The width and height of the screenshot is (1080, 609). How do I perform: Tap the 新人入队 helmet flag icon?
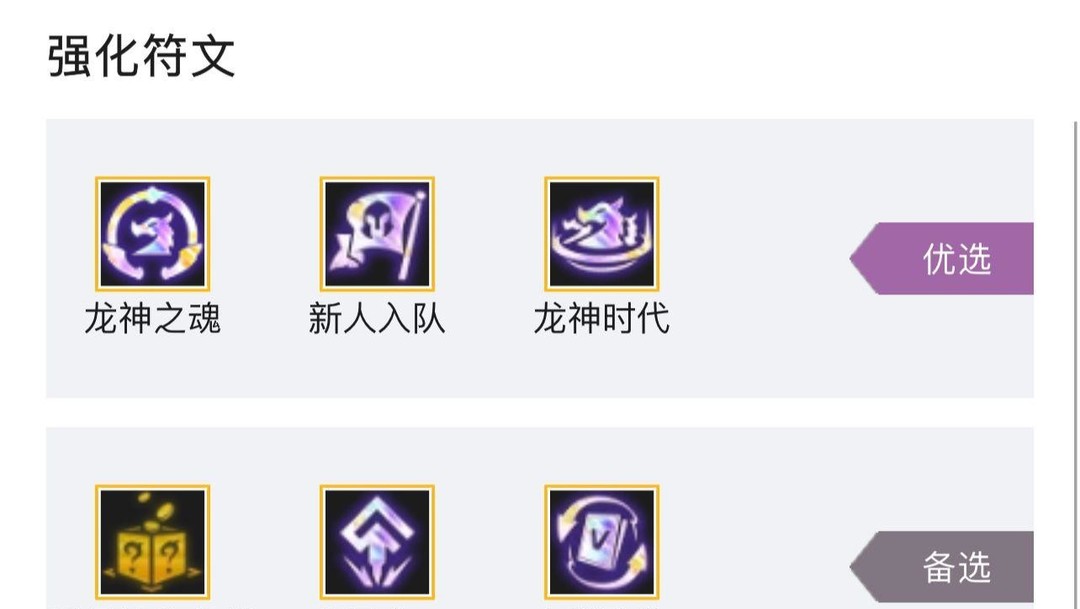pyautogui.click(x=377, y=234)
